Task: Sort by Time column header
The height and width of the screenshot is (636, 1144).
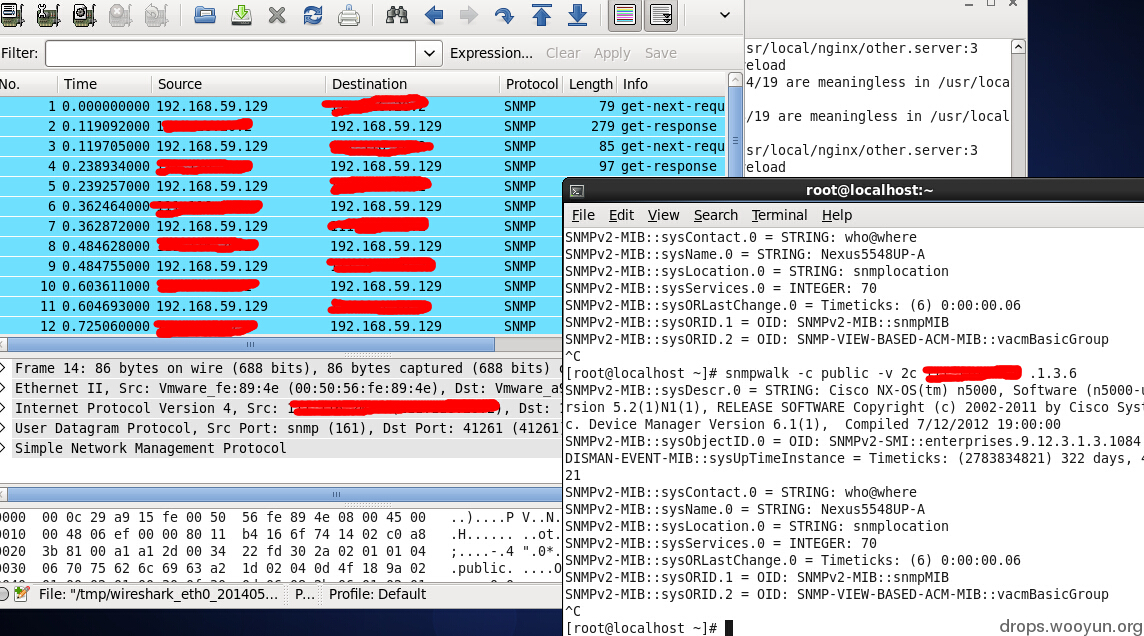Action: point(104,84)
